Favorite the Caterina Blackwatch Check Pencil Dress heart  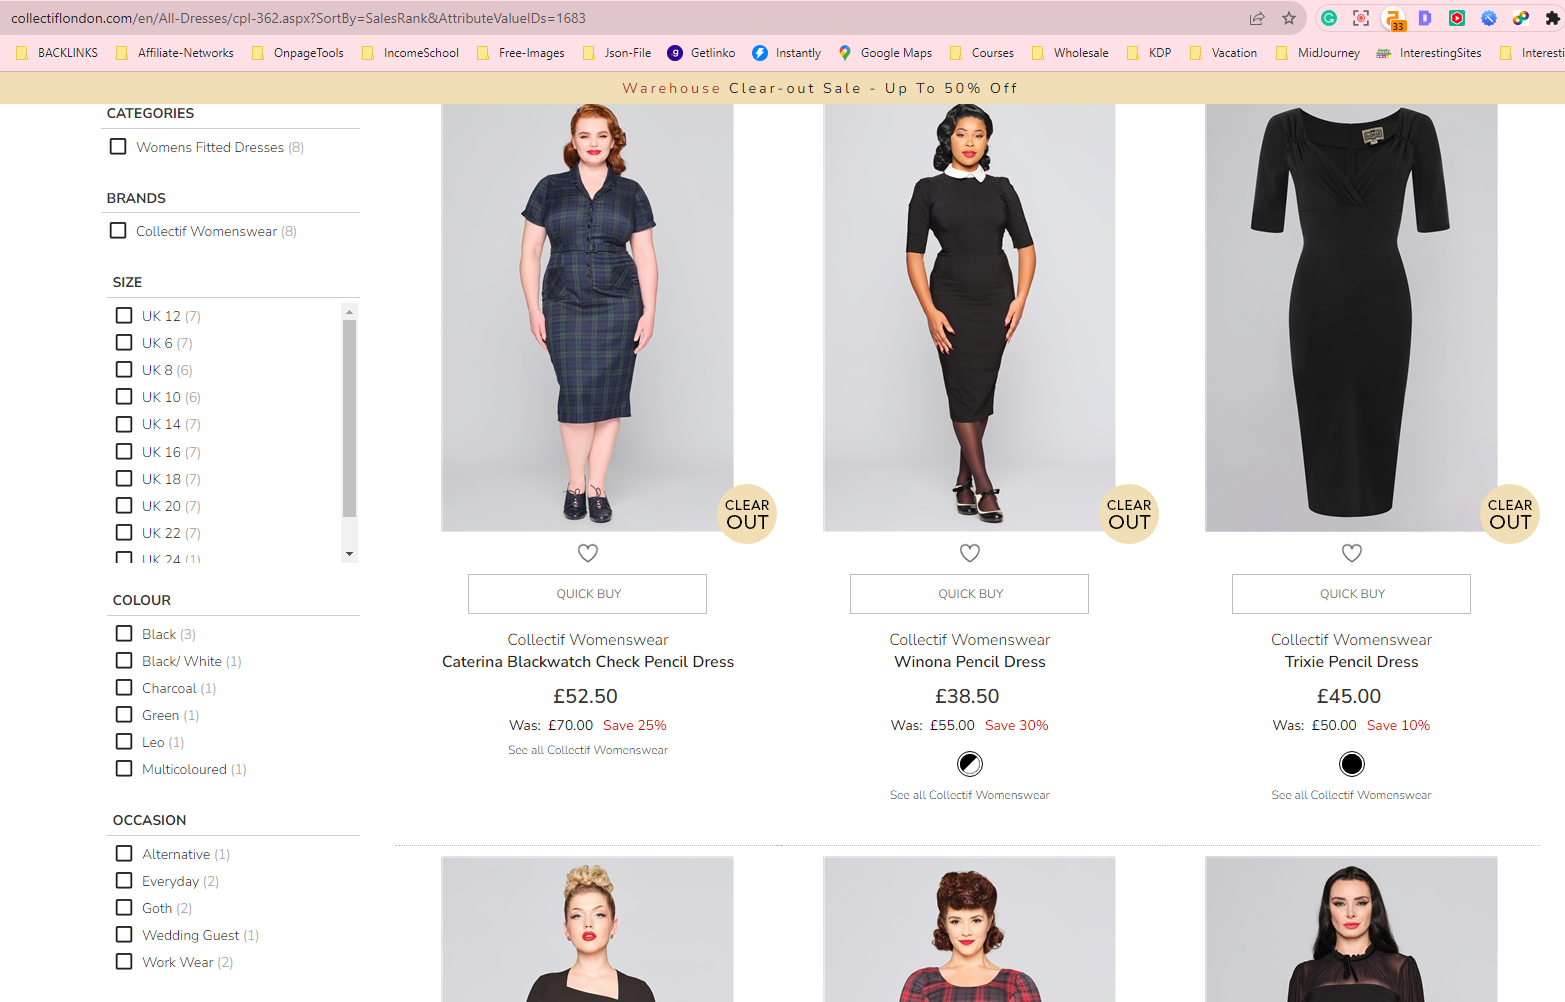[588, 553]
